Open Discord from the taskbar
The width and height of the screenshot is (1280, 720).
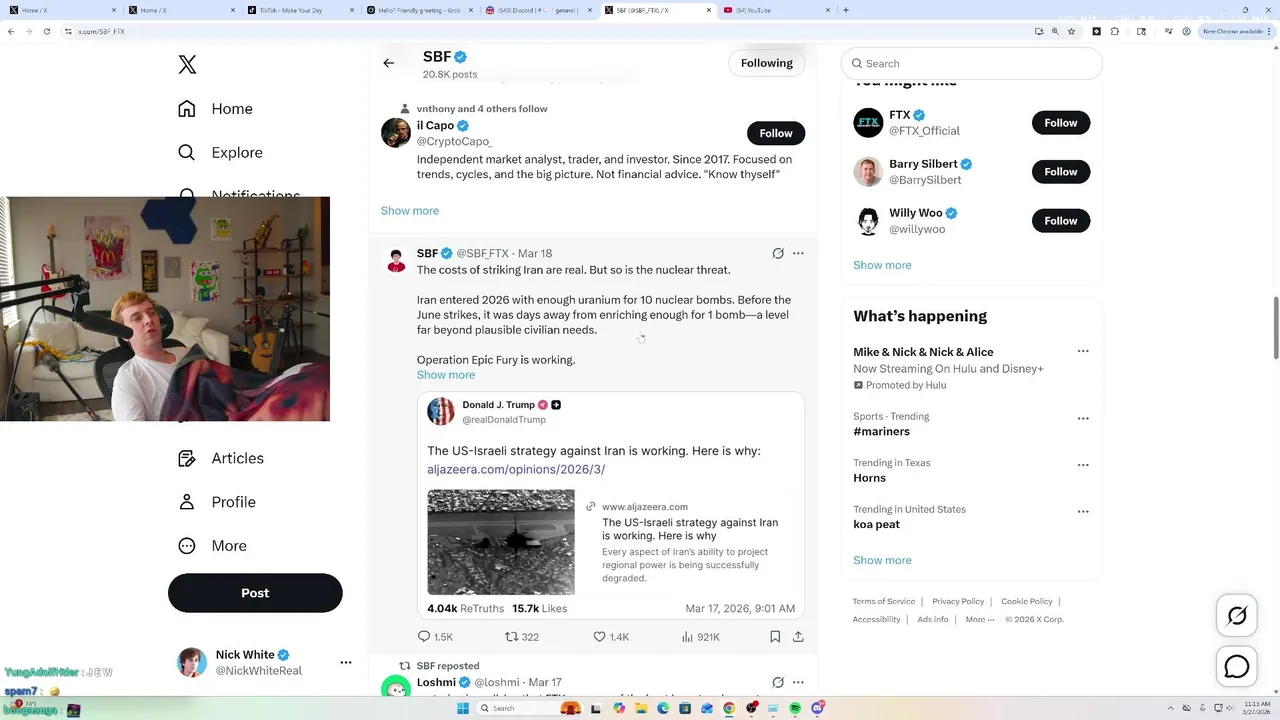819,708
